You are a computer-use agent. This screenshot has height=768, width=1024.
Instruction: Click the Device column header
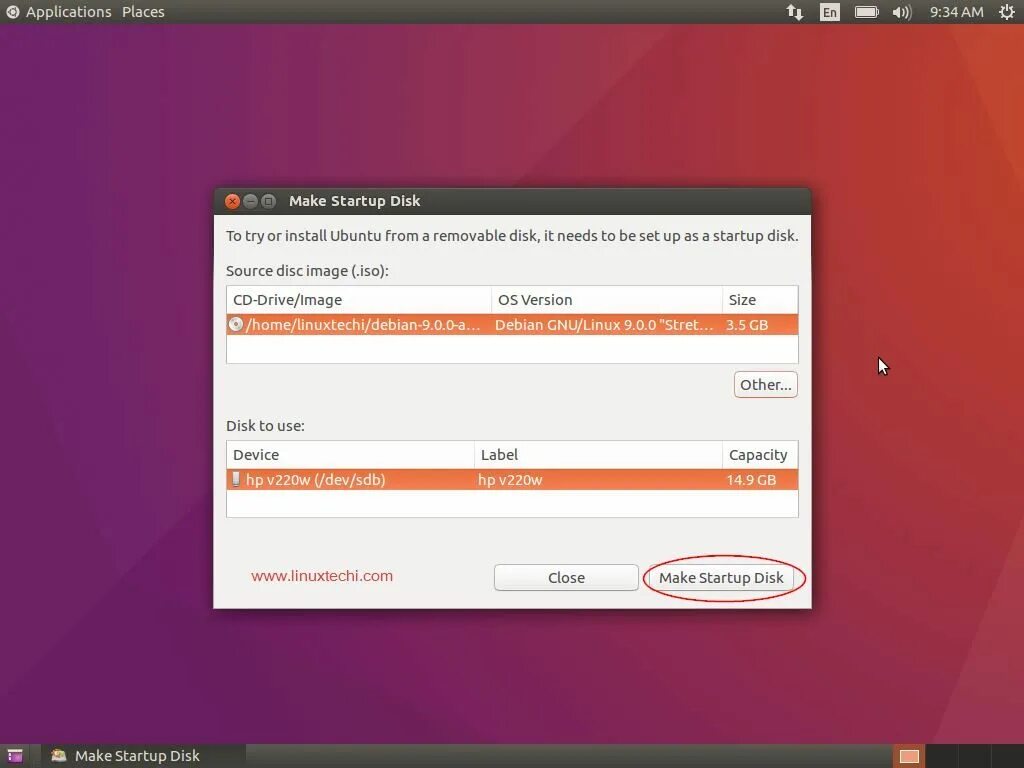[350, 455]
